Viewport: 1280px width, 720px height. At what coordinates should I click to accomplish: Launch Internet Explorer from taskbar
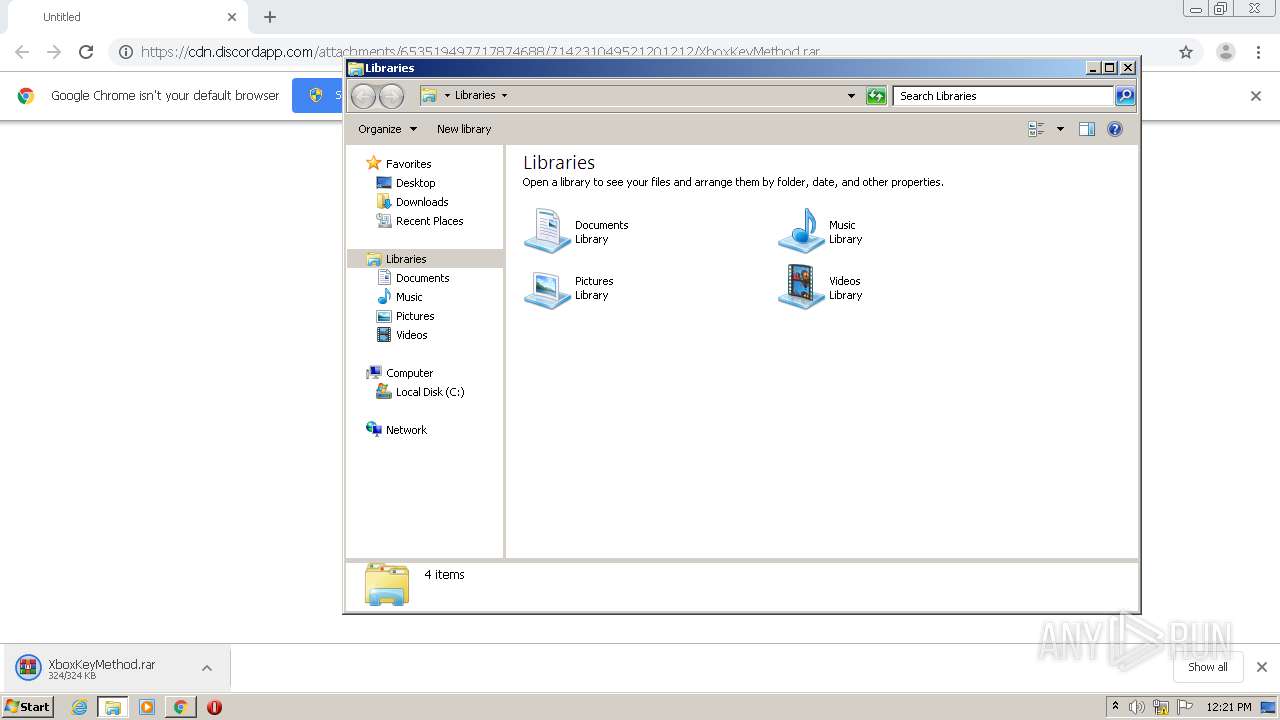(79, 707)
